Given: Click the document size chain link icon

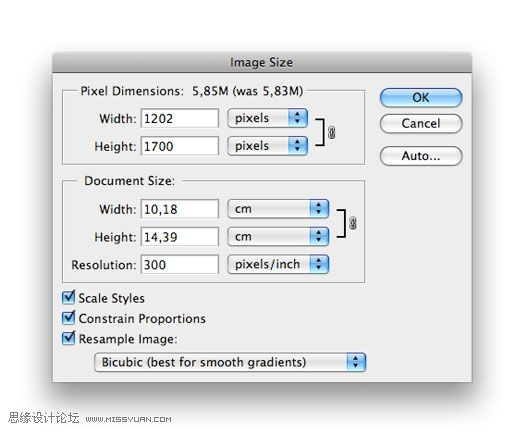Looking at the screenshot, I should [353, 223].
